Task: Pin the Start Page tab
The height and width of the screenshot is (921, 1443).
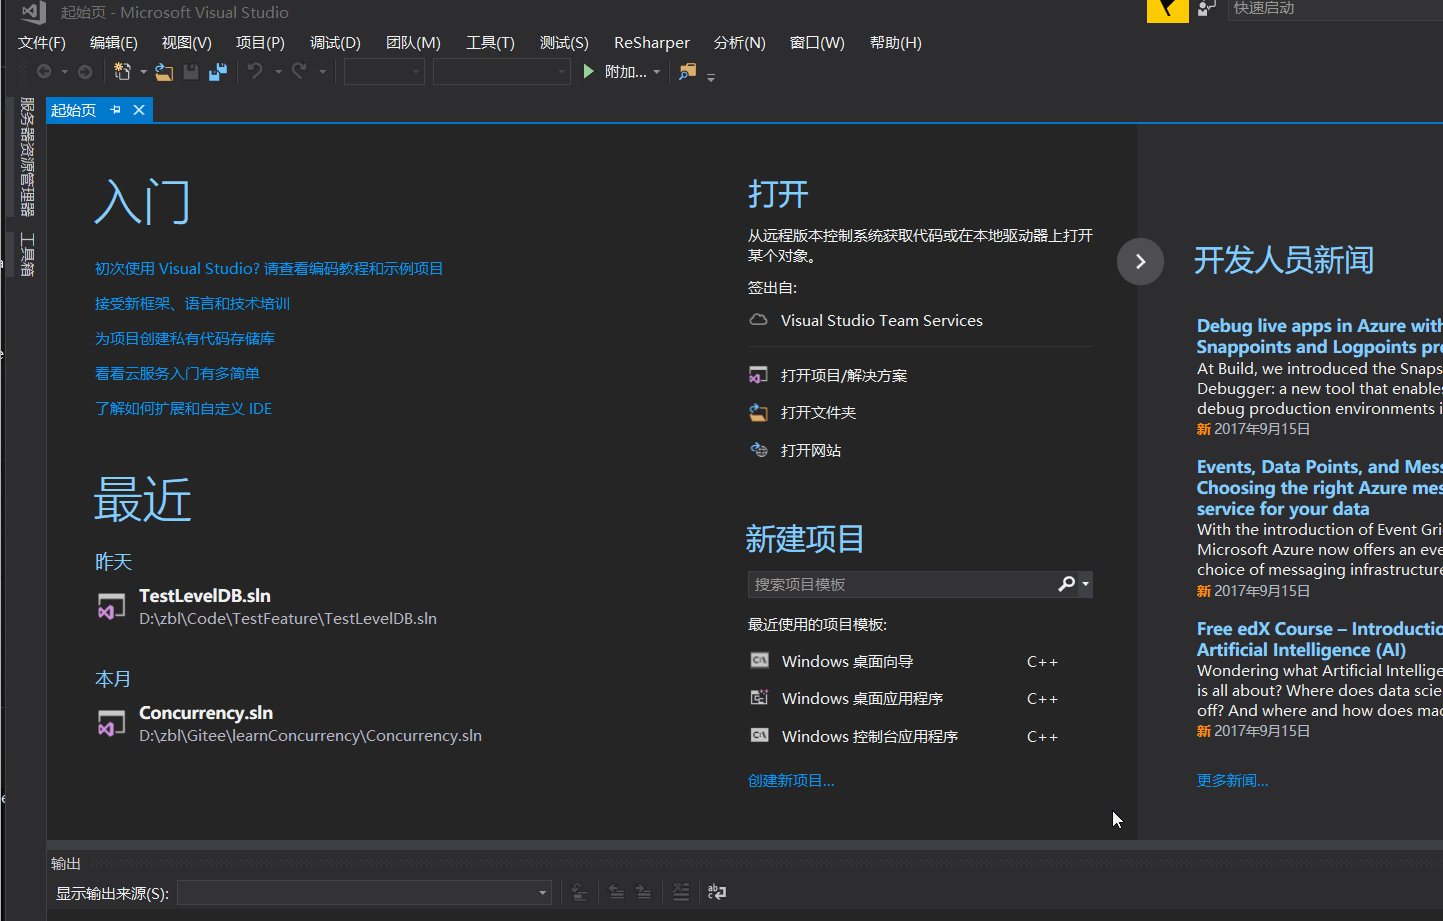Action: pos(115,110)
